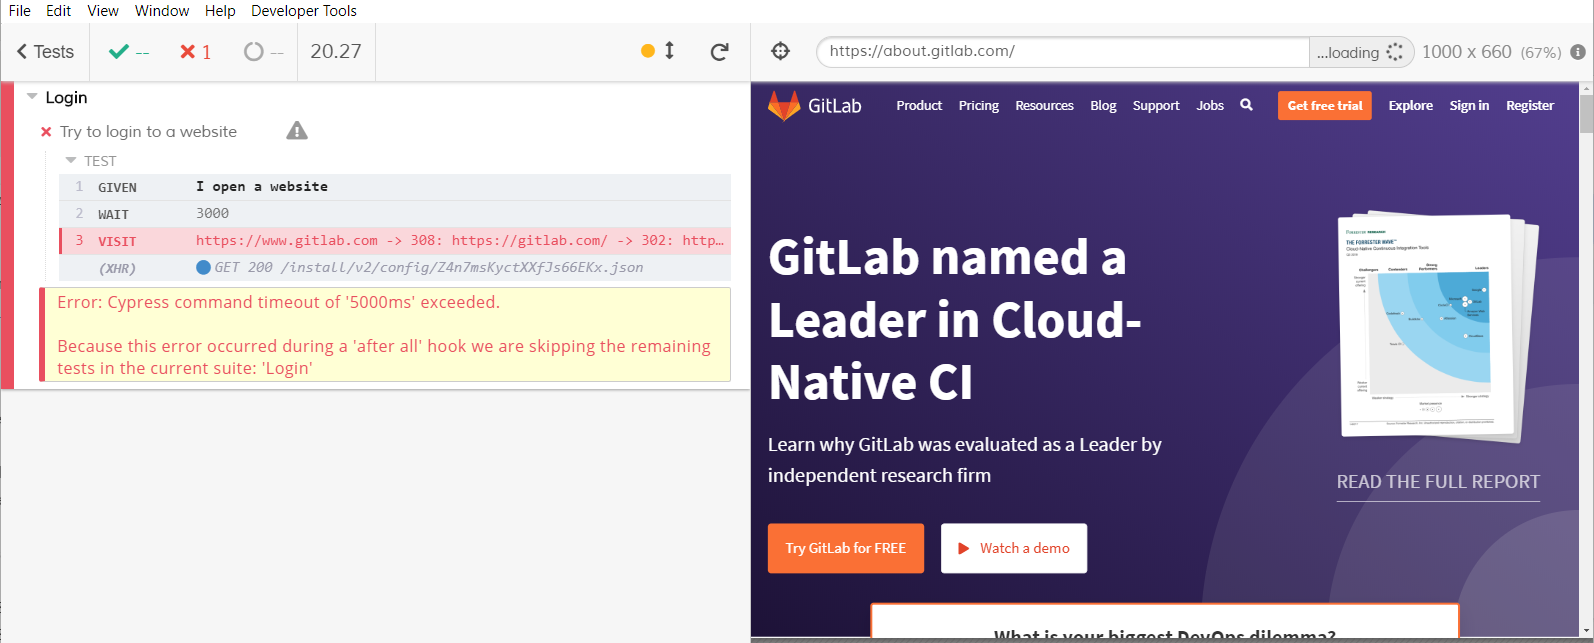Click the Forrester report thumbnail
1594x643 pixels.
pyautogui.click(x=1437, y=327)
